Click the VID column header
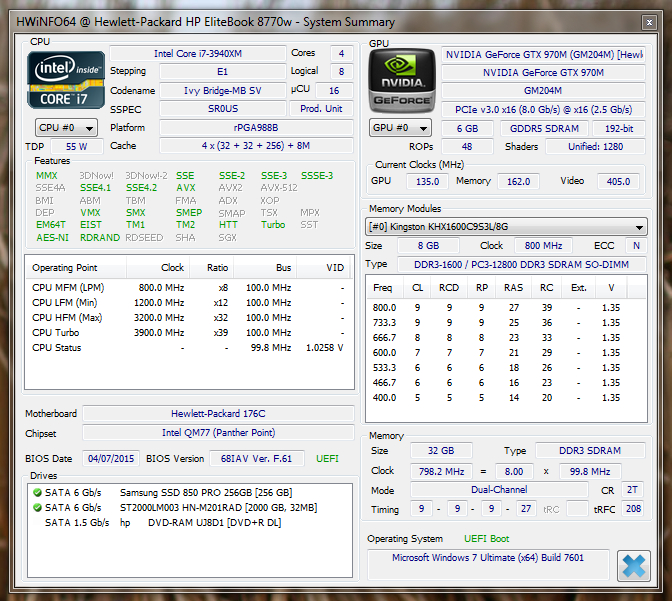This screenshot has height=601, width=672. (x=324, y=268)
